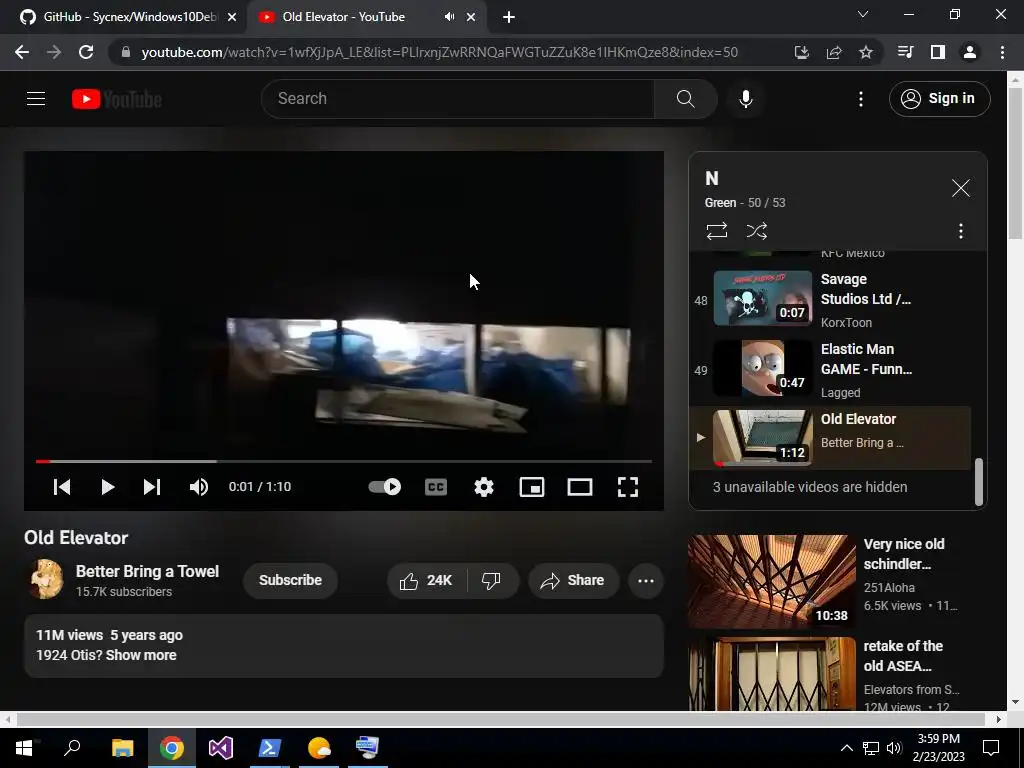Viewport: 1024px width, 768px height.
Task: Click the install app icon in address bar
Action: (802, 52)
